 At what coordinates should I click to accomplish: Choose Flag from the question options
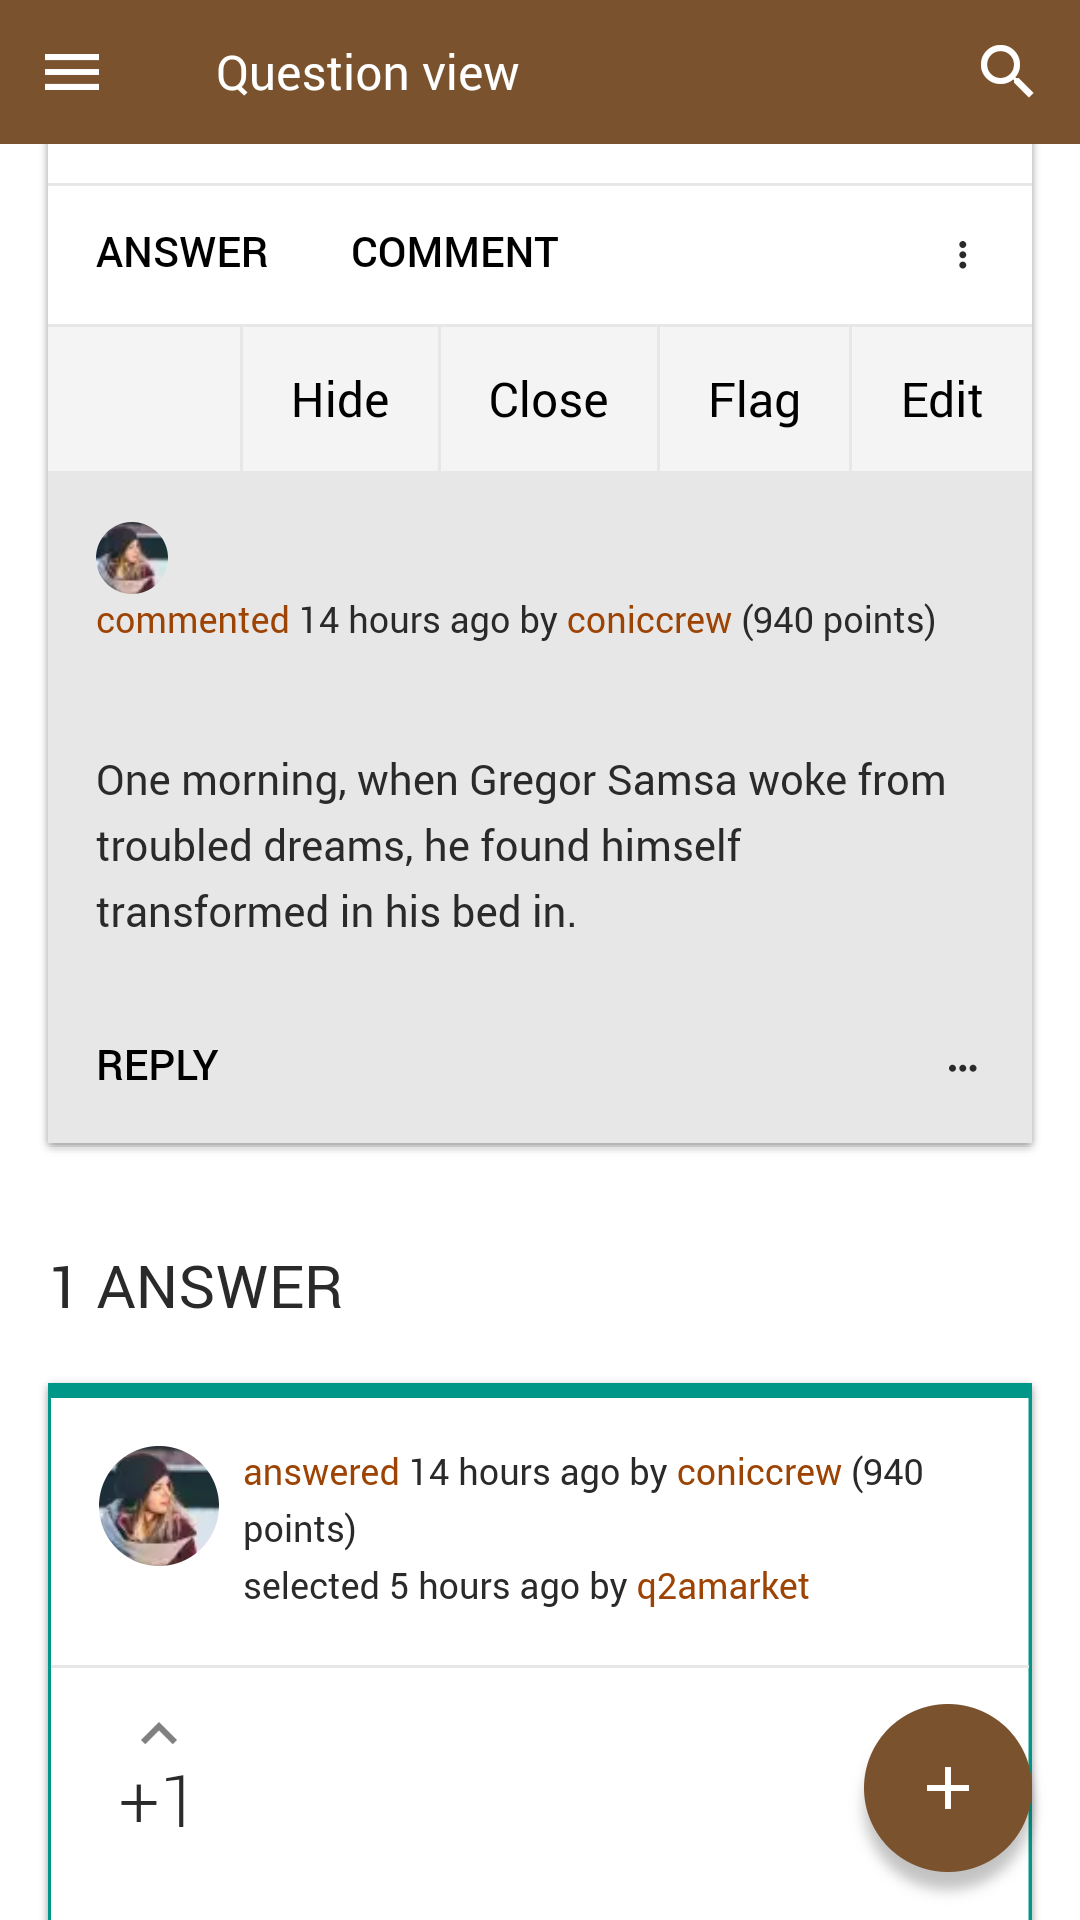click(754, 400)
